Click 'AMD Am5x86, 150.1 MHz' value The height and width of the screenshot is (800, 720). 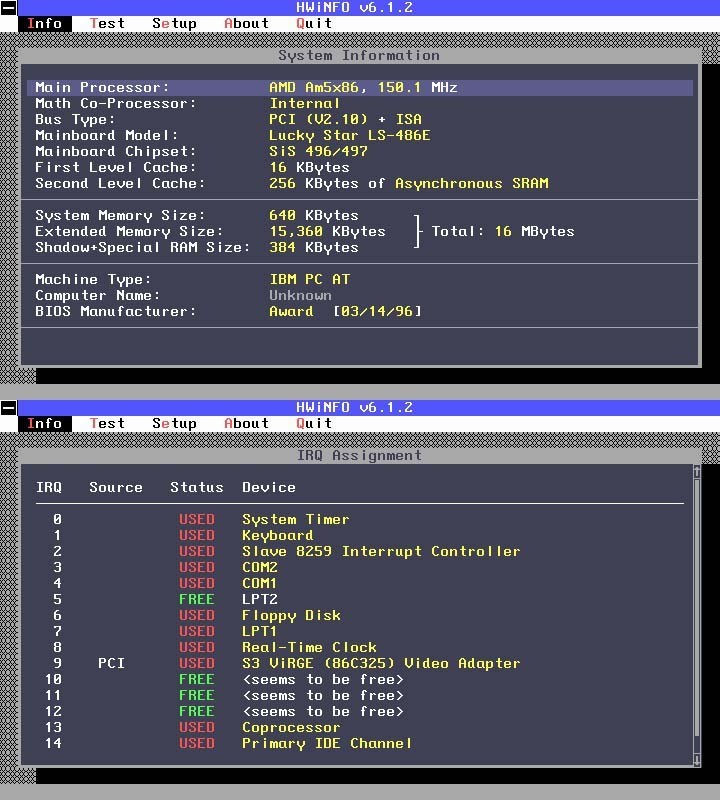(363, 88)
